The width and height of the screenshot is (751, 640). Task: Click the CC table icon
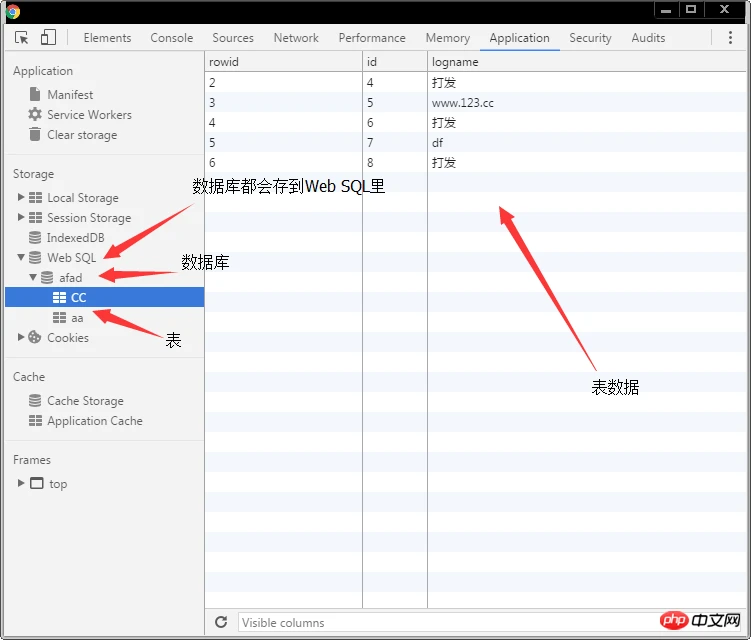pos(59,297)
